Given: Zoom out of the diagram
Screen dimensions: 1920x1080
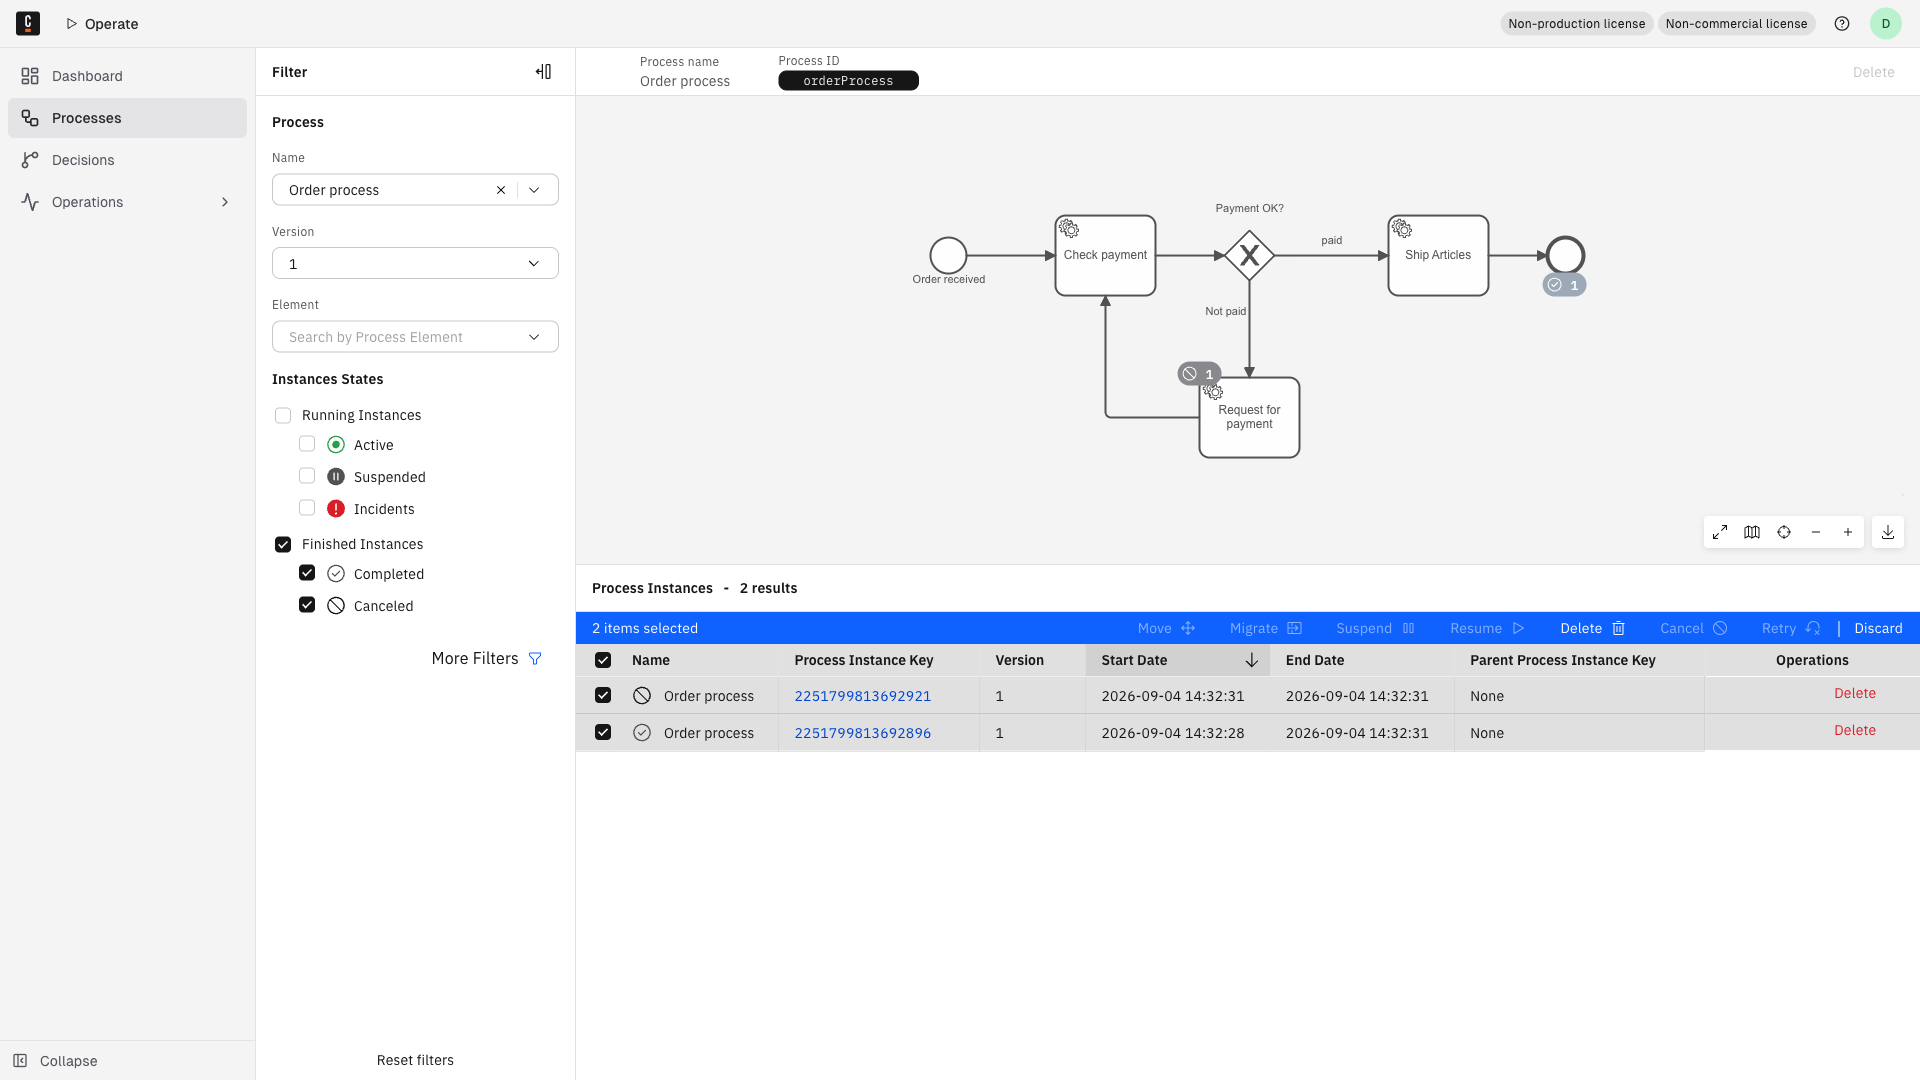Looking at the screenshot, I should (x=1816, y=532).
